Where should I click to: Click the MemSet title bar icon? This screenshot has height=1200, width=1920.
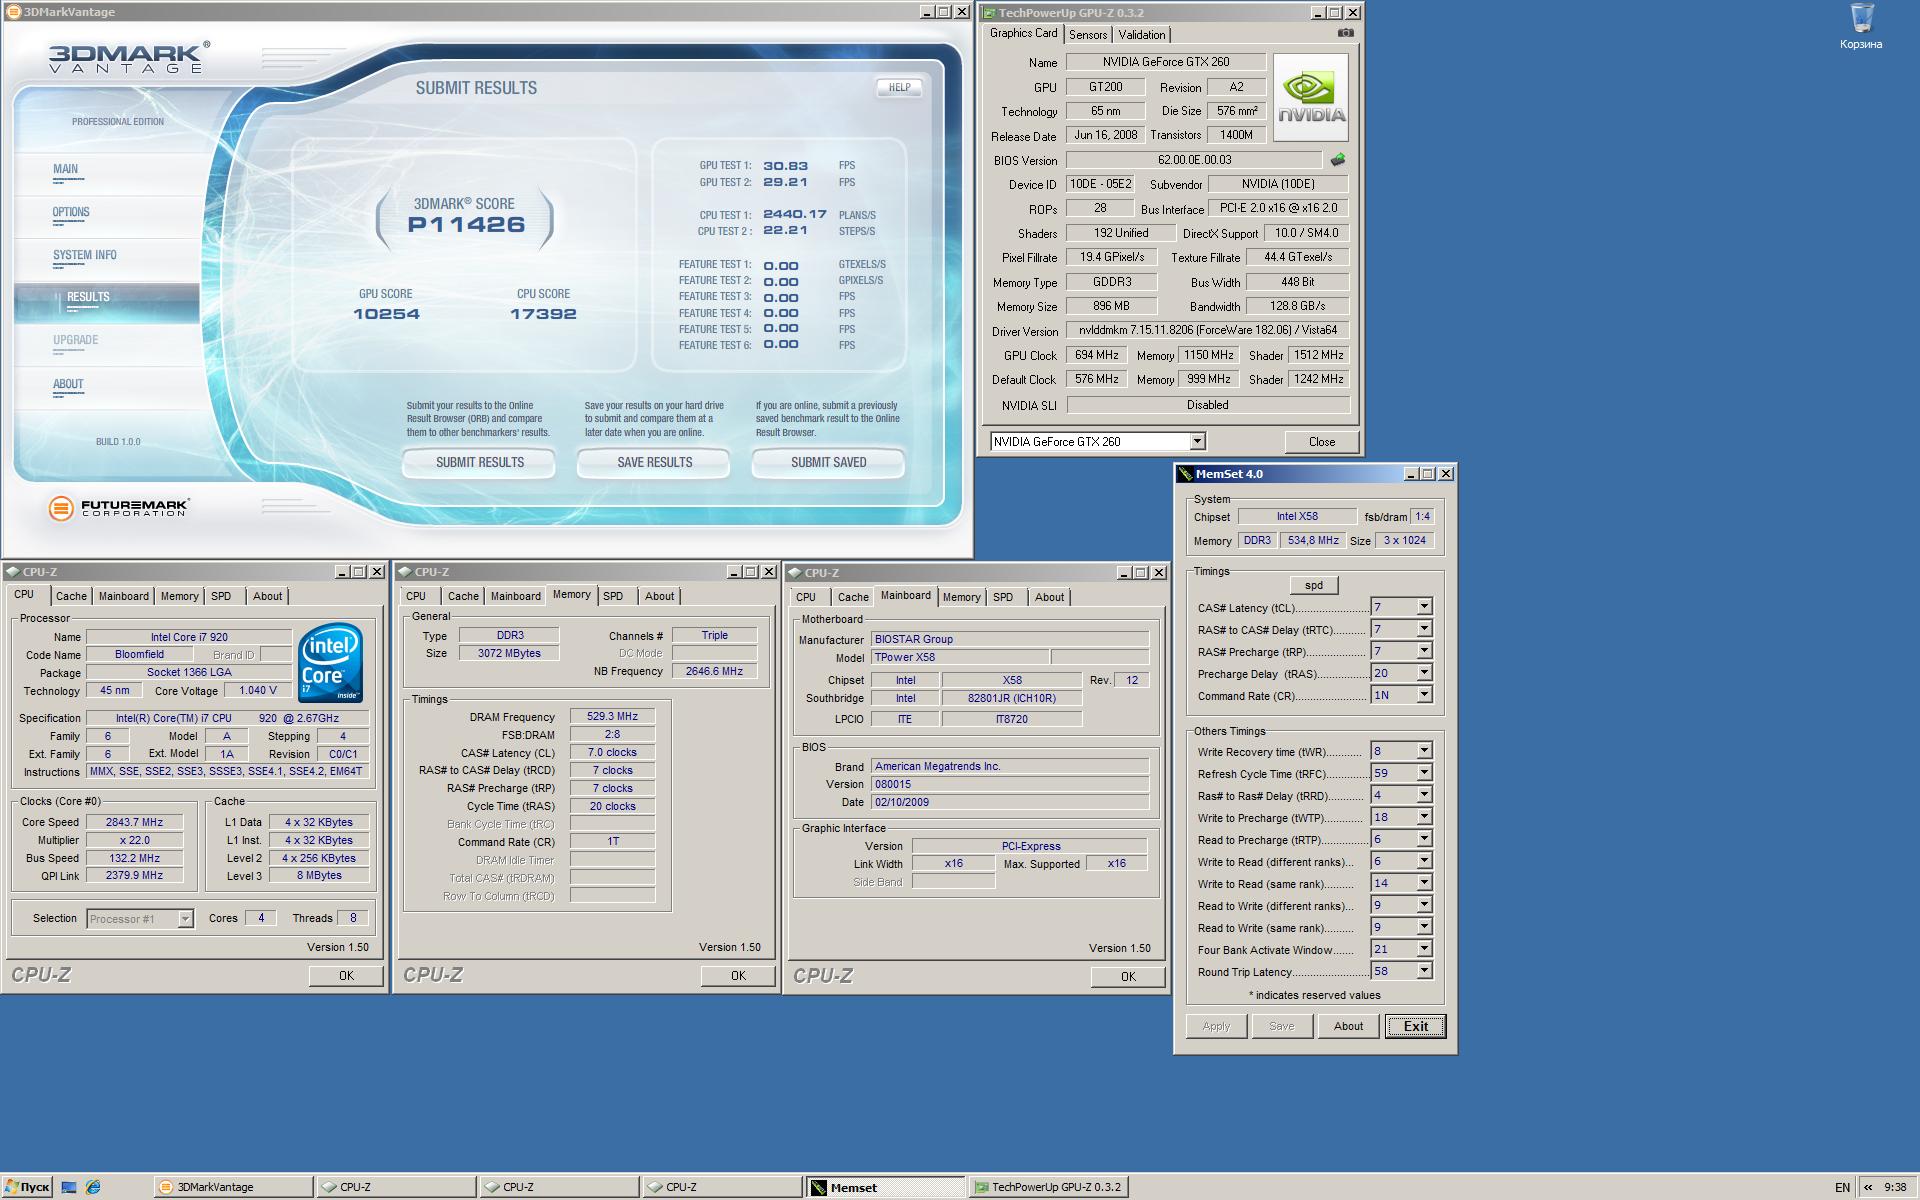point(1186,474)
